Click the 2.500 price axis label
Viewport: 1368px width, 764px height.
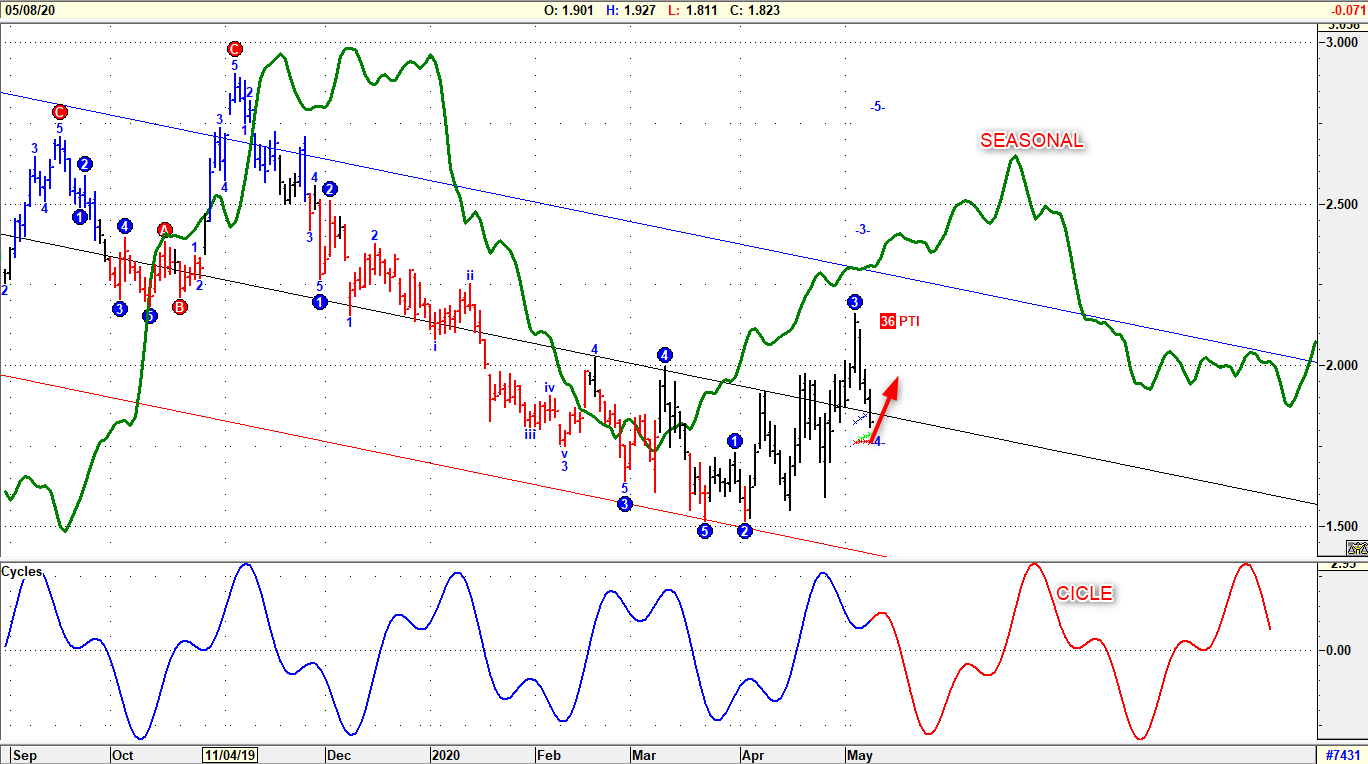pyautogui.click(x=1341, y=204)
